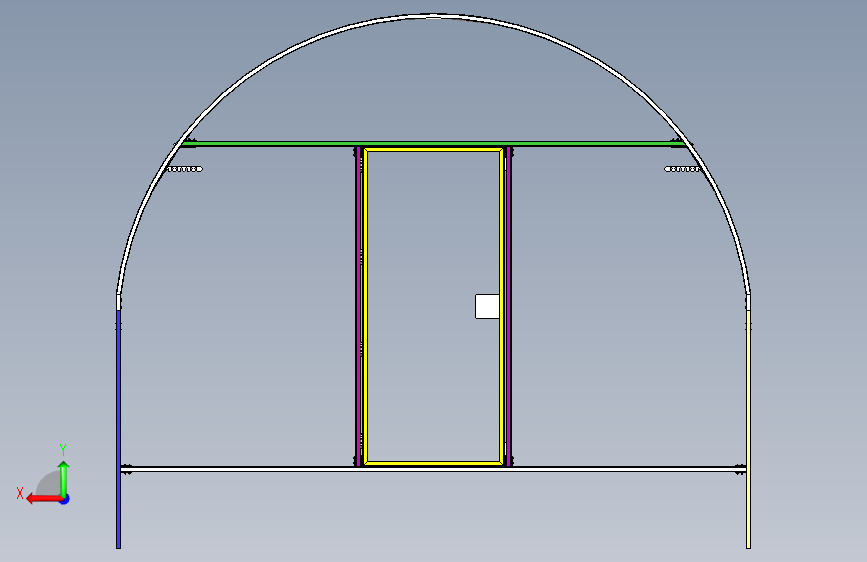Click the red X label near triad
This screenshot has width=867, height=562.
click(x=20, y=493)
